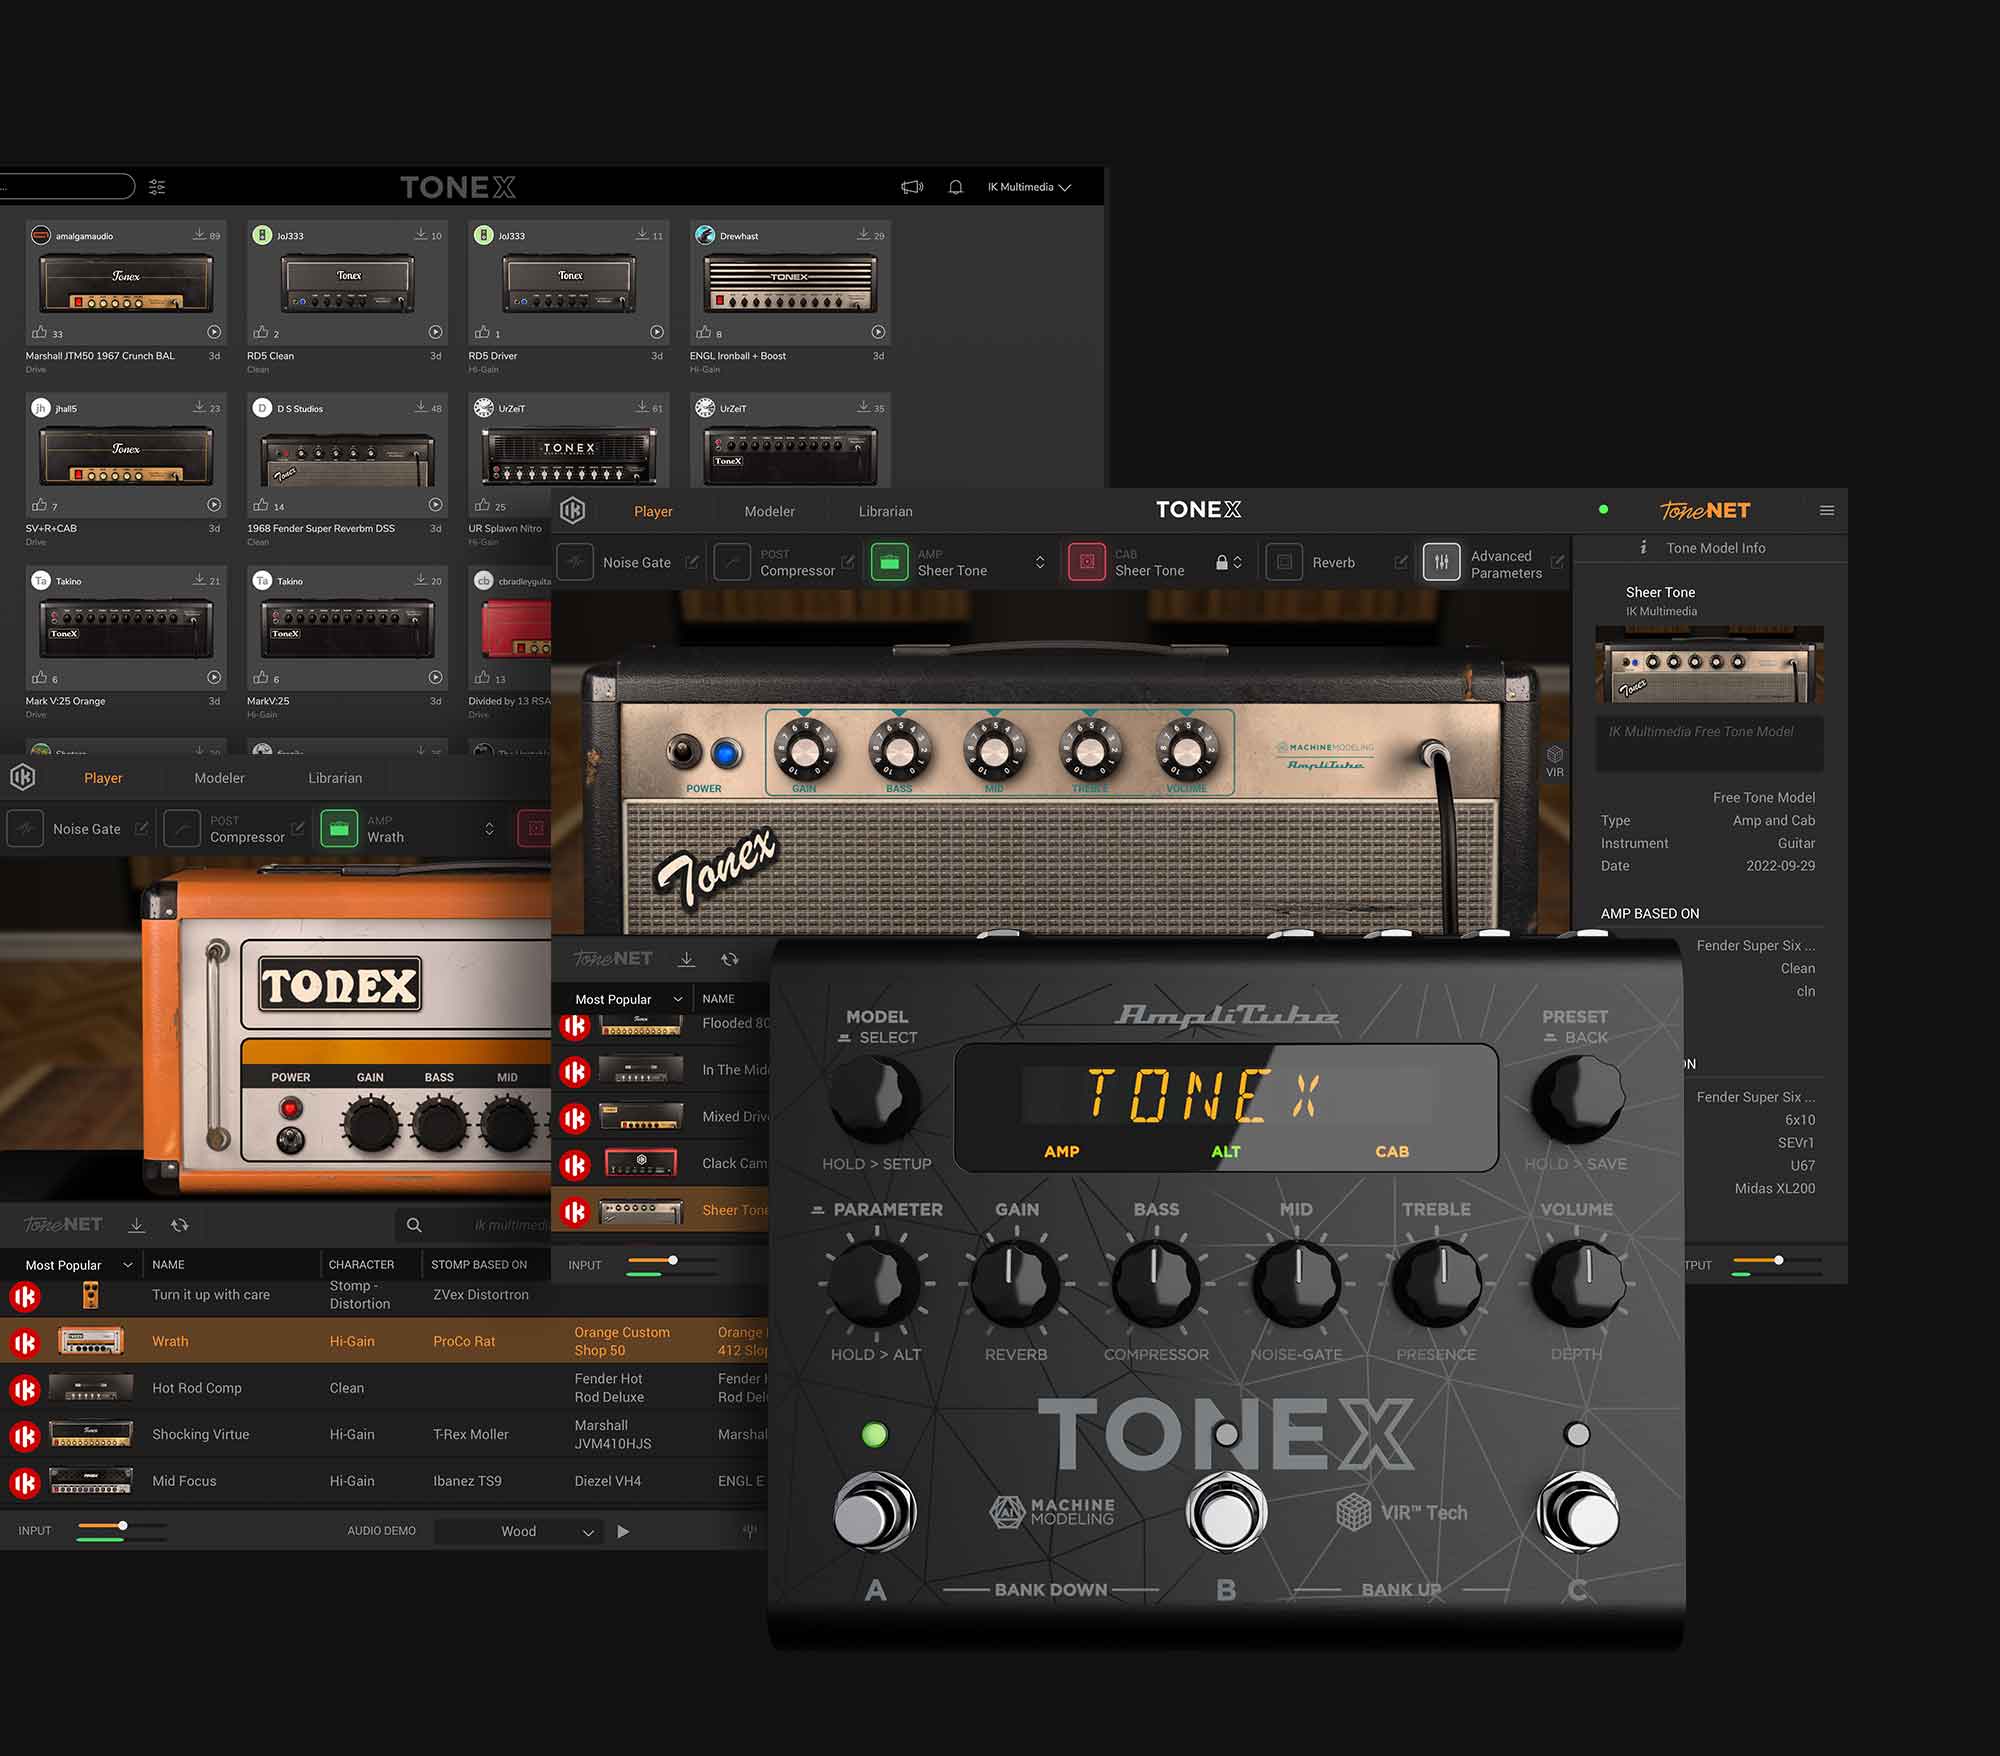Toggle Noise Gate in Wrath window

(x=25, y=829)
